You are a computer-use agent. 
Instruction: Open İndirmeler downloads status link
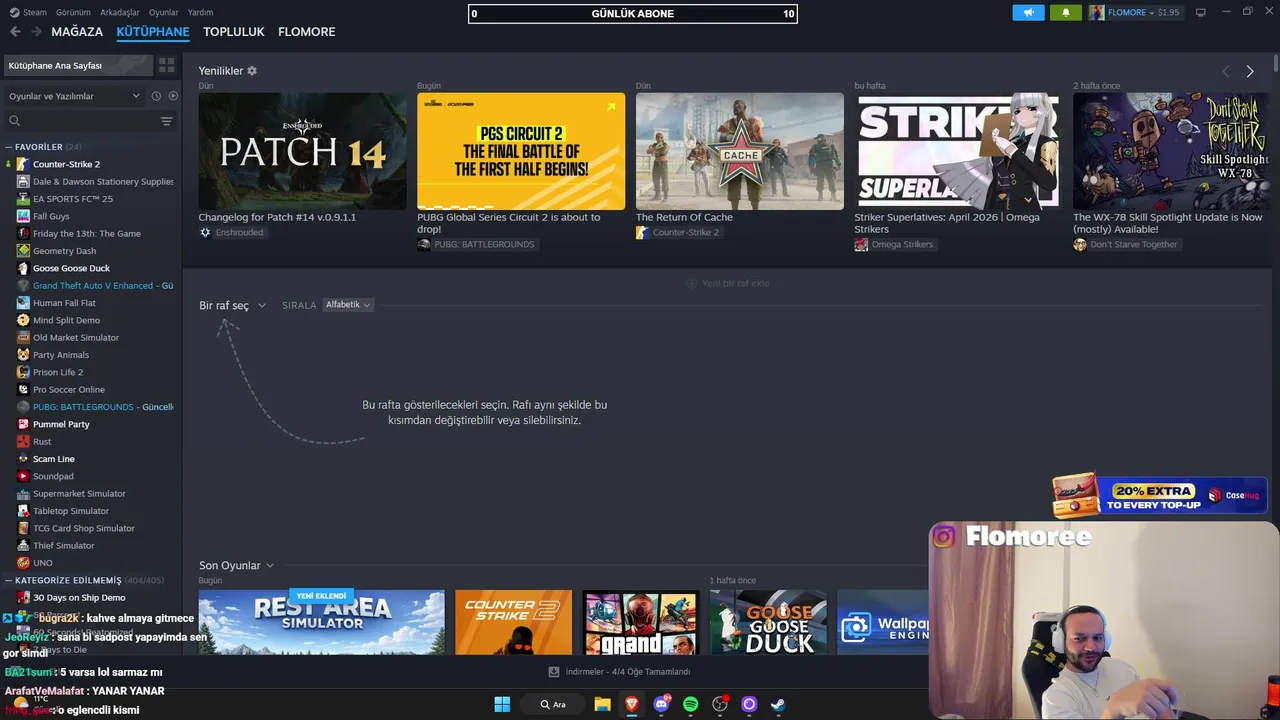tap(628, 672)
